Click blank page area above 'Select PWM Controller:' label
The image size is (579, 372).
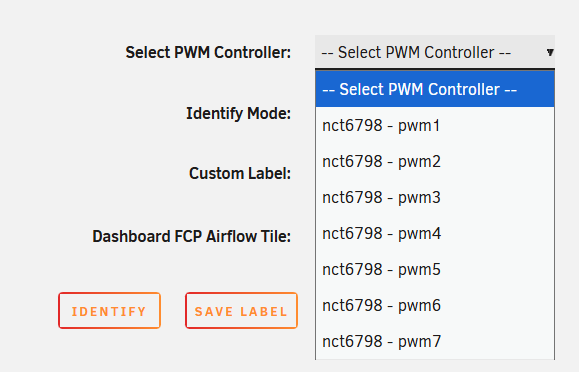click(208, 20)
